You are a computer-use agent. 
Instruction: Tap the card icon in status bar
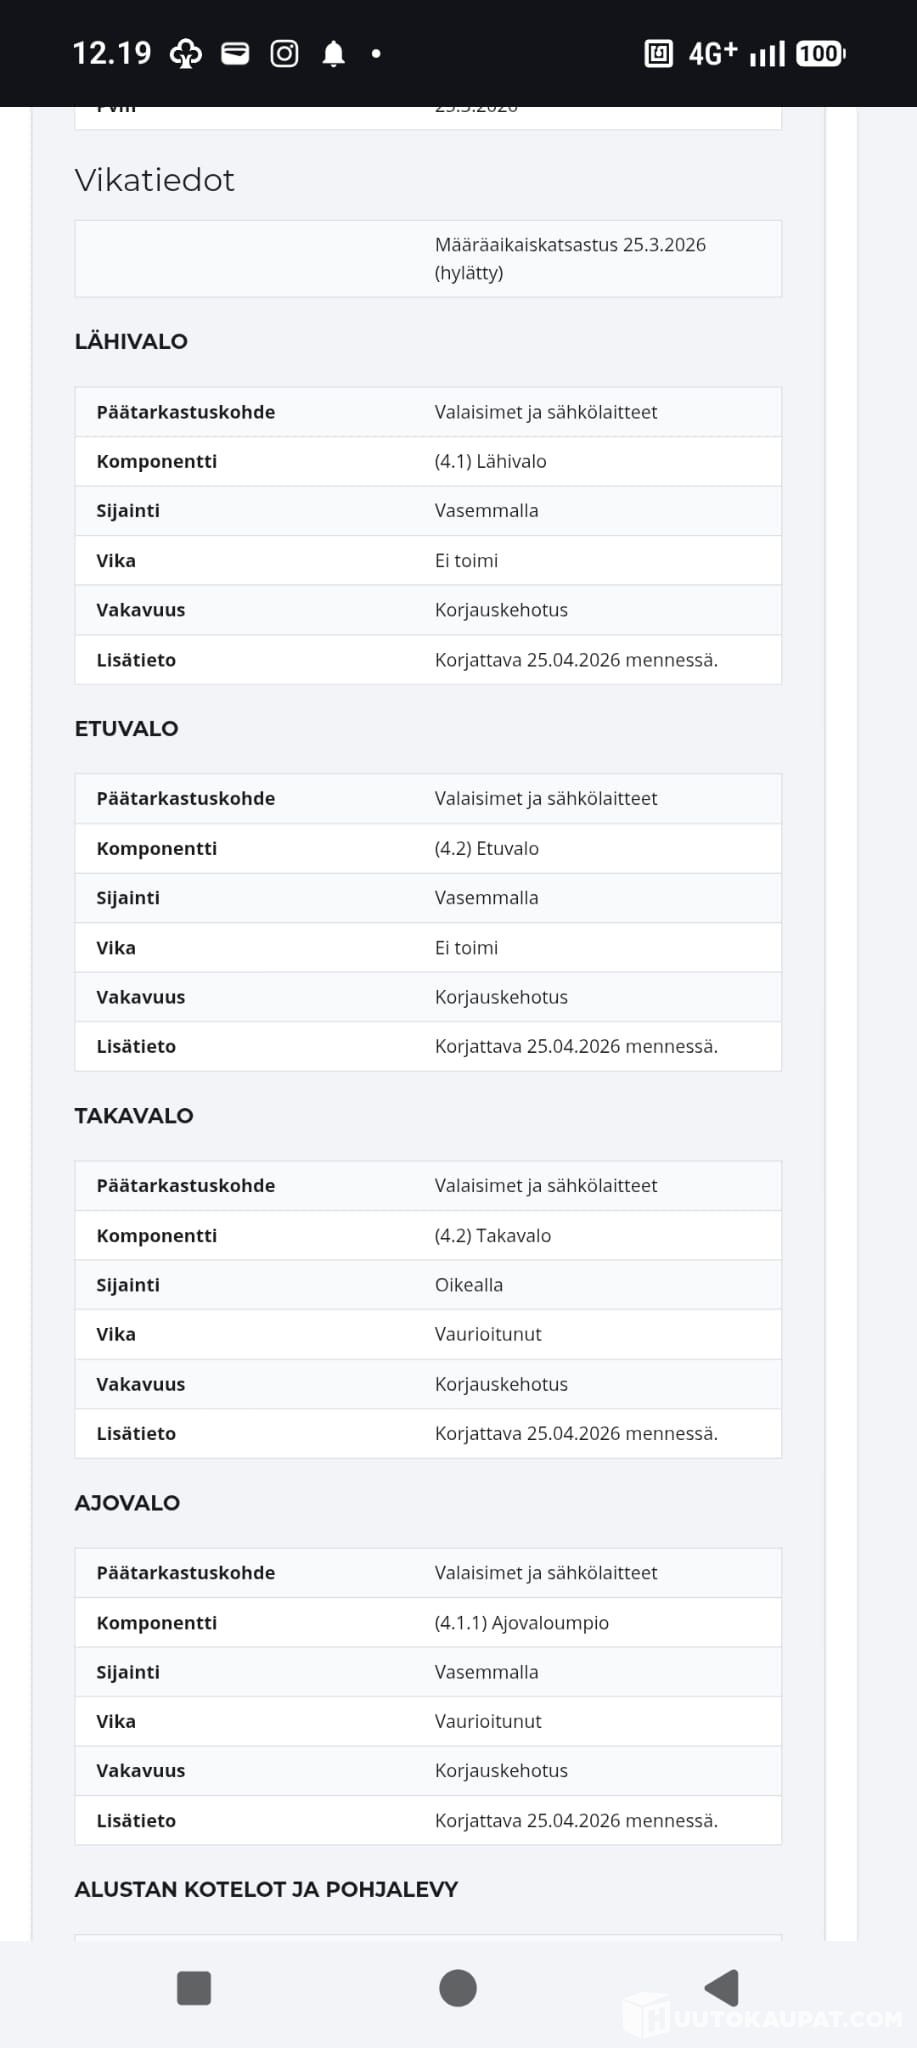click(235, 53)
